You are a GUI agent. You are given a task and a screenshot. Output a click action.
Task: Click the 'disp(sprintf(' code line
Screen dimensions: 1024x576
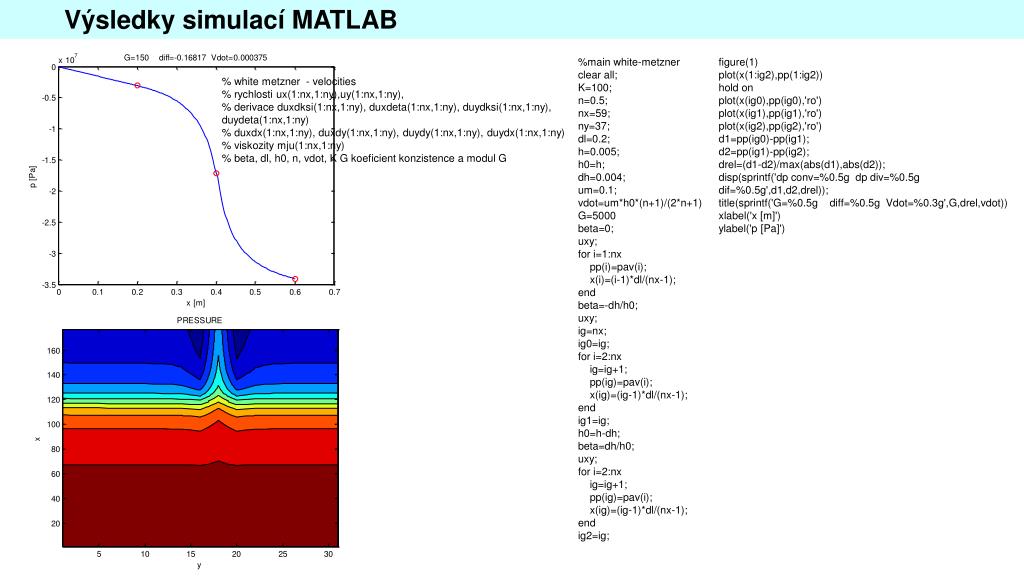coord(819,177)
